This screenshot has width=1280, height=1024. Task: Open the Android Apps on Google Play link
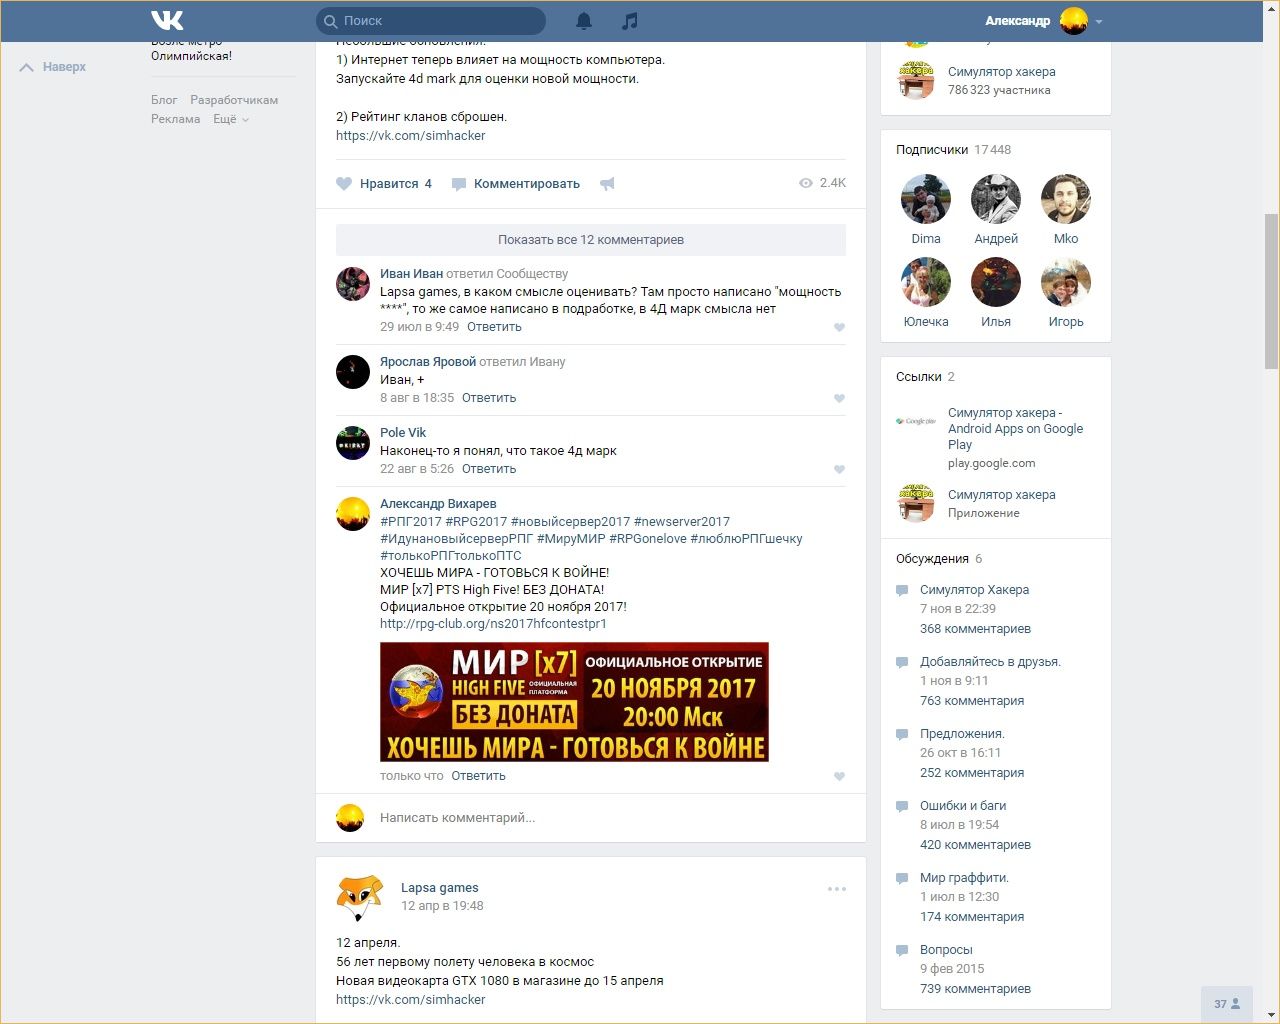1015,429
